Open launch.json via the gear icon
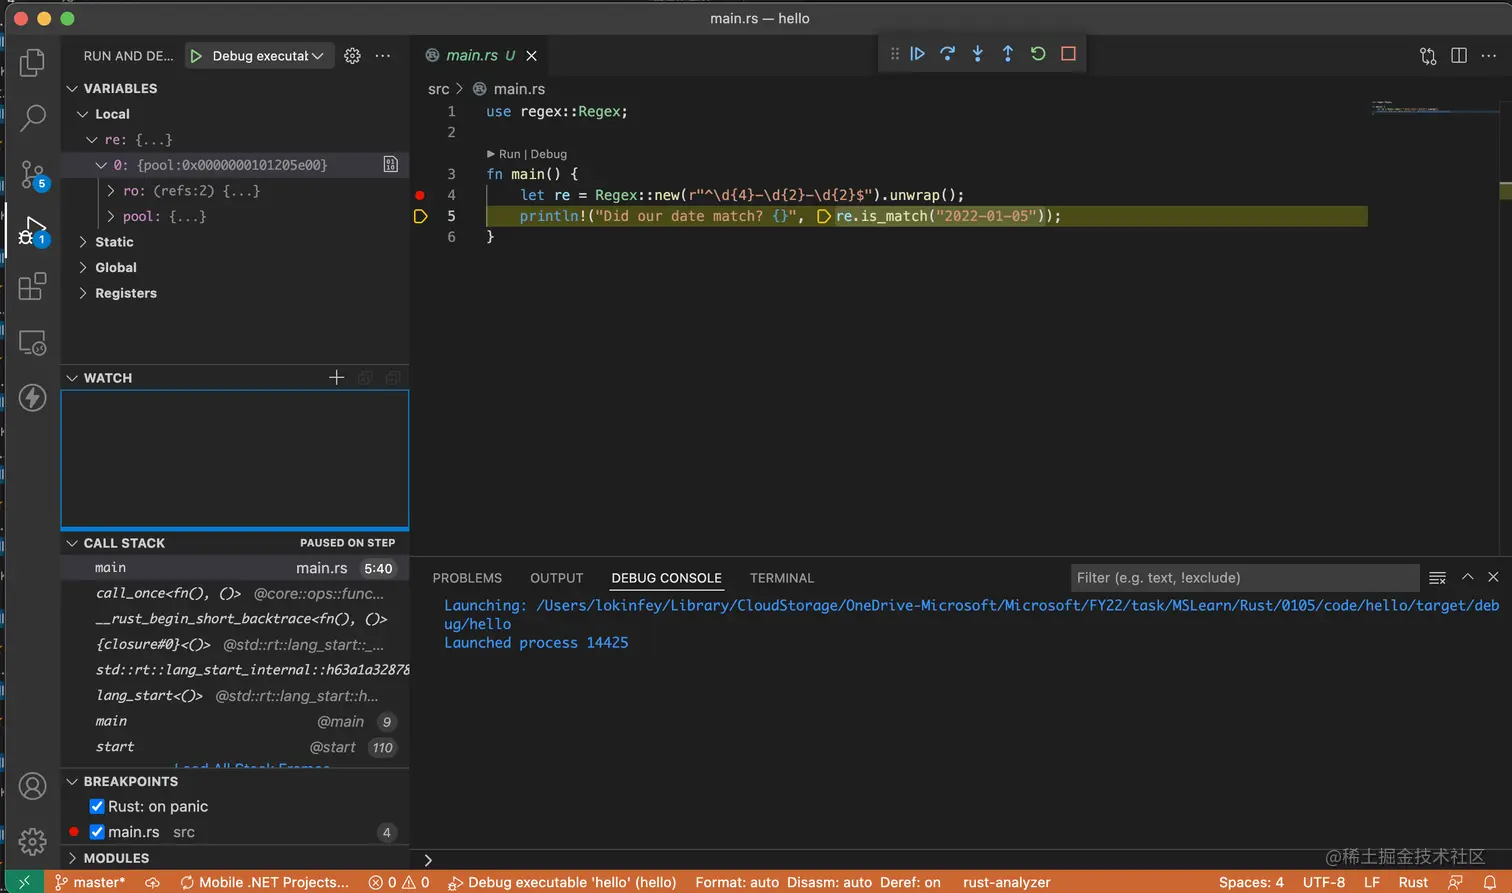The width and height of the screenshot is (1512, 893). click(352, 56)
